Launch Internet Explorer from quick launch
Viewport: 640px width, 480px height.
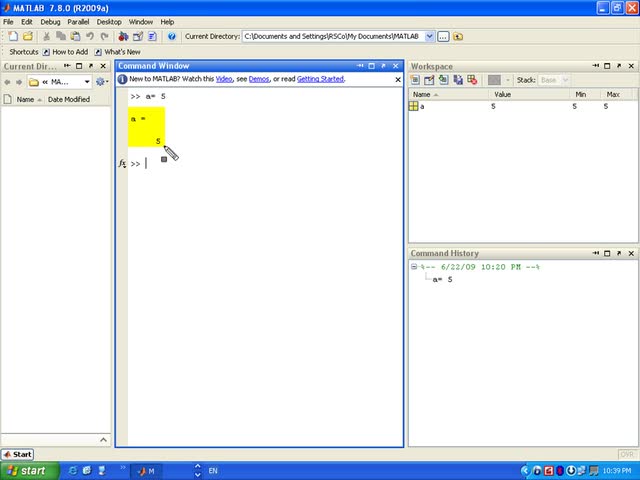[73, 471]
